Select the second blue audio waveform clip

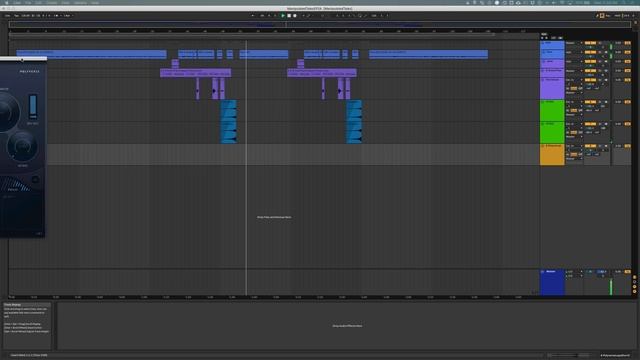pos(354,122)
